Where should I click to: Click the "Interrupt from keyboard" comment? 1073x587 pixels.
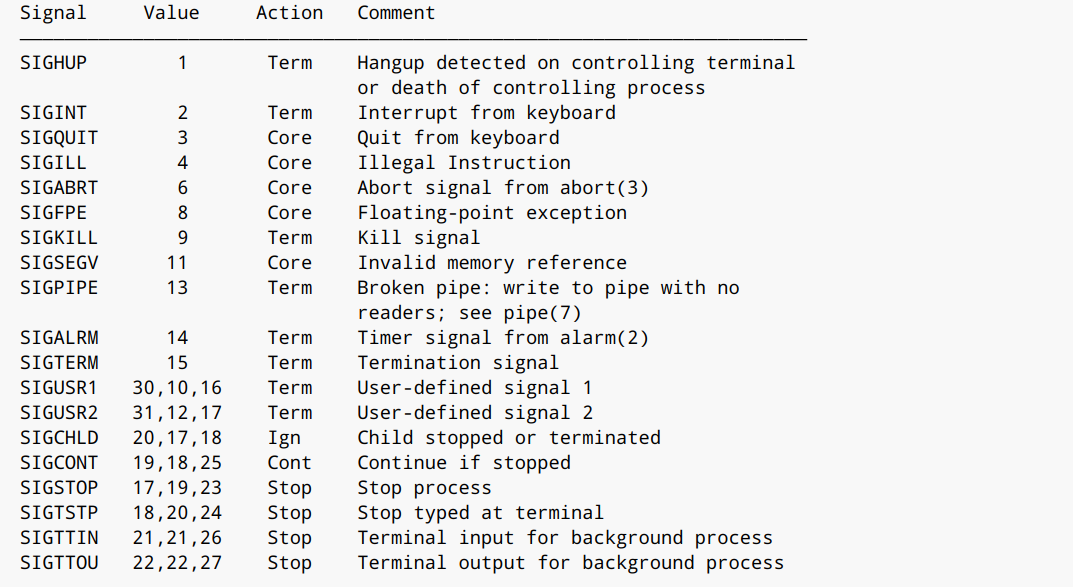486,113
